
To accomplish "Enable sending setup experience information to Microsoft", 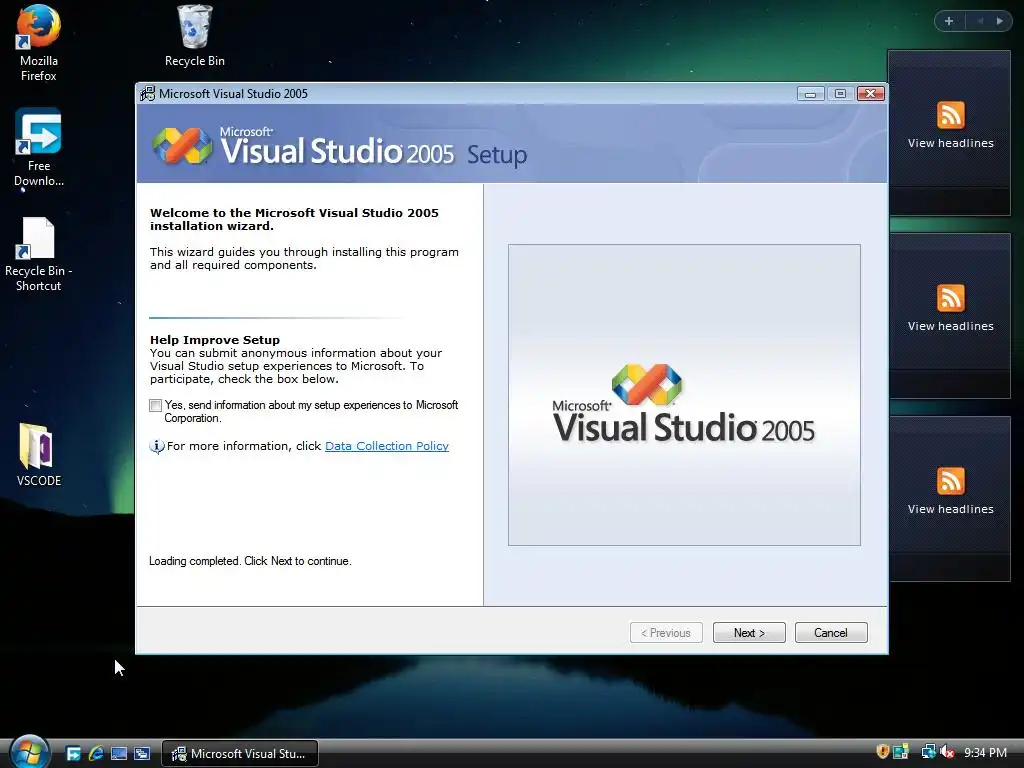I will pyautogui.click(x=155, y=406).
